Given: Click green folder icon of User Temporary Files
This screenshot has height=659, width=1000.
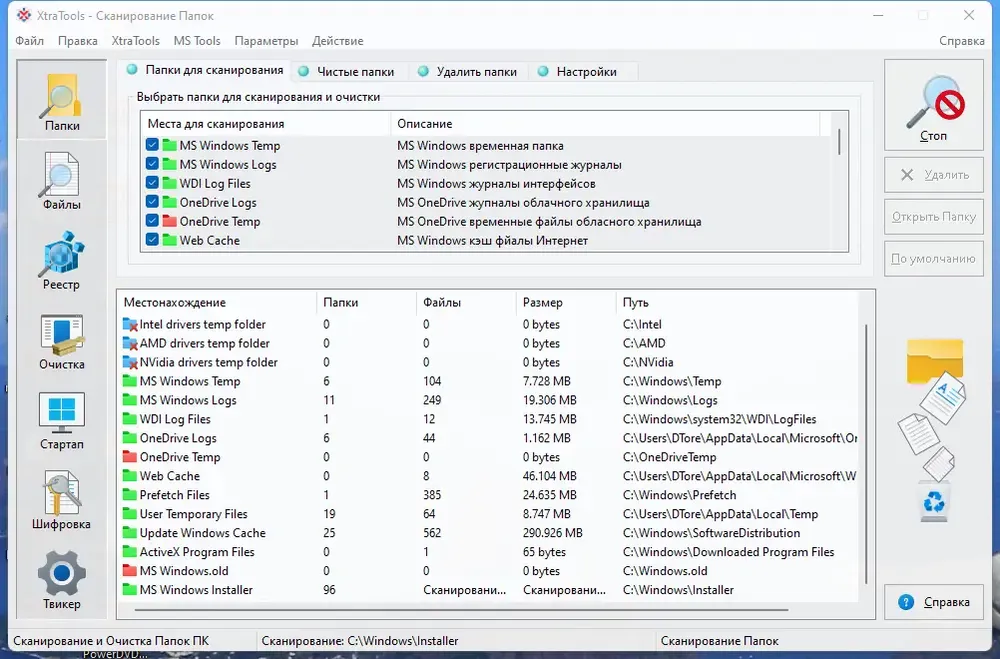Looking at the screenshot, I should (130, 514).
